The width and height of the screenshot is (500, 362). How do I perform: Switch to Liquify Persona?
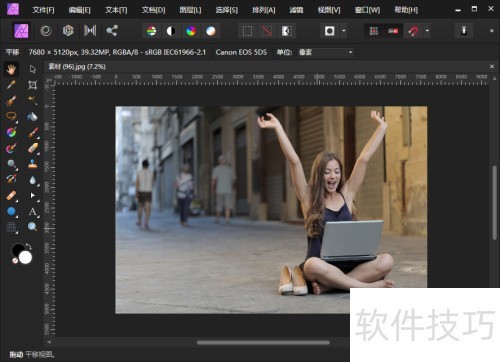point(46,31)
